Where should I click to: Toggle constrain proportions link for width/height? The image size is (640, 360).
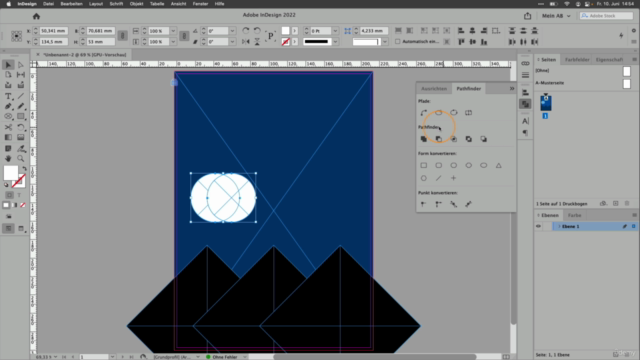tap(122, 36)
